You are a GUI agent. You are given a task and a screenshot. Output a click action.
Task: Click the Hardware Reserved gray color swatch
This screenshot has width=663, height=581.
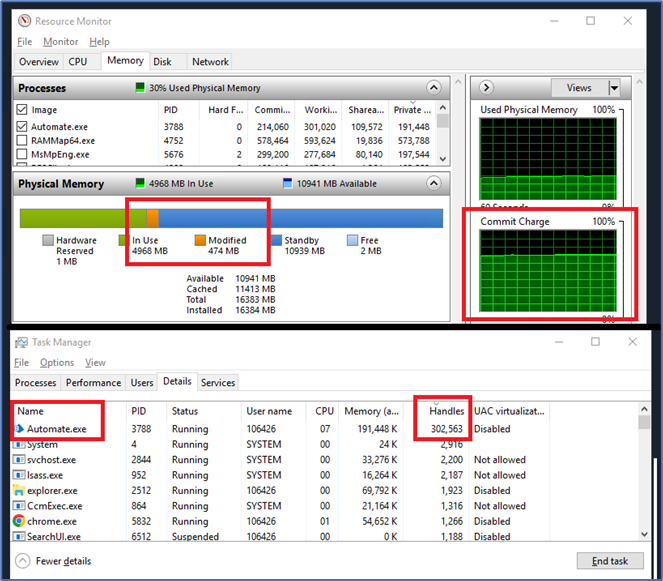point(48,240)
